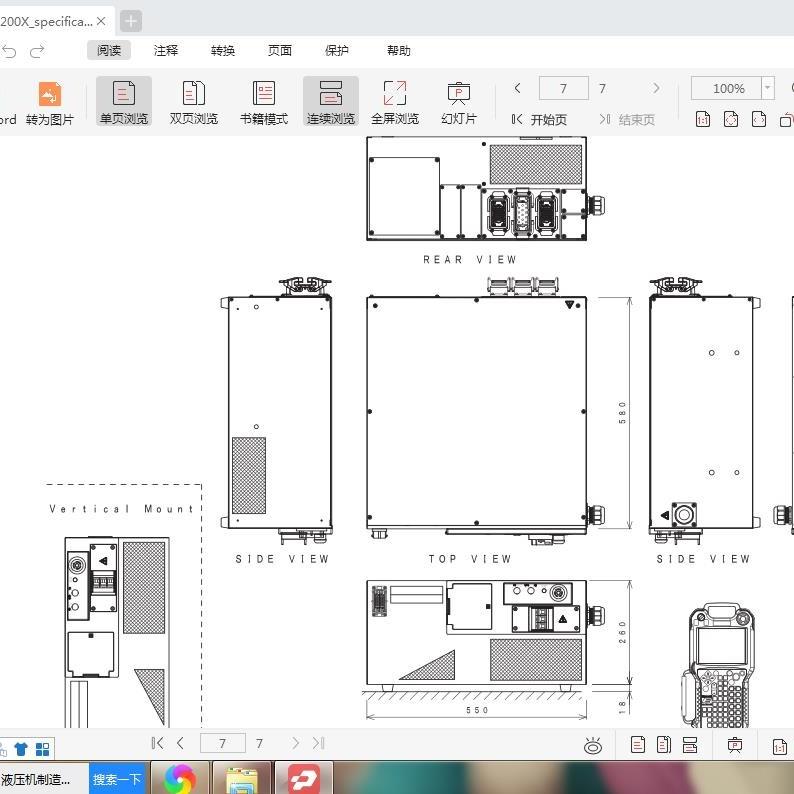Select single page icon in status bar
The height and width of the screenshot is (794, 794).
coord(638,744)
